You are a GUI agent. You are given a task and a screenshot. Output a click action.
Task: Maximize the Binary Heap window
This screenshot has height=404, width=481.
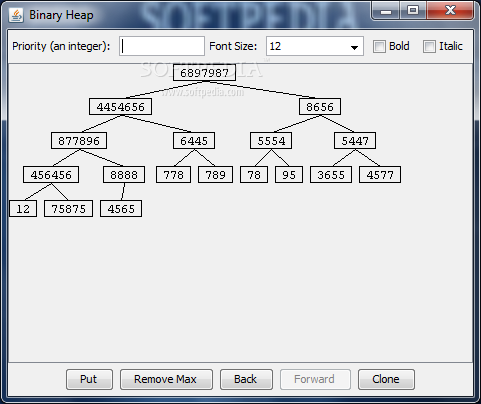tap(413, 11)
